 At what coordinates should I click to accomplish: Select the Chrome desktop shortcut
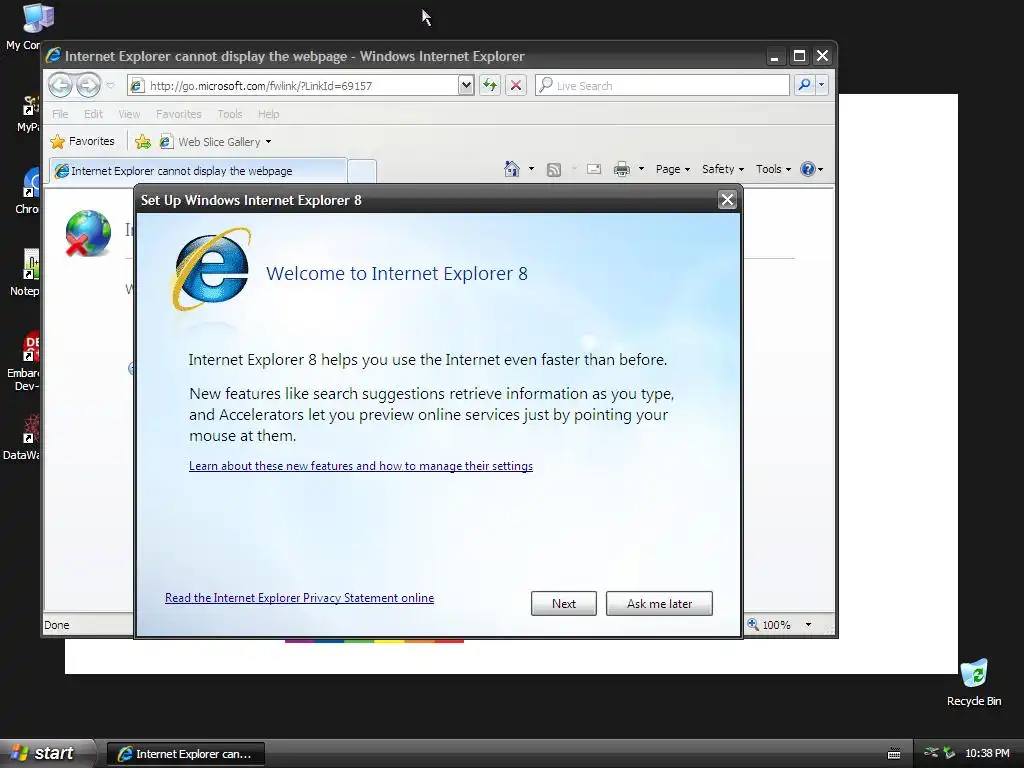(28, 190)
